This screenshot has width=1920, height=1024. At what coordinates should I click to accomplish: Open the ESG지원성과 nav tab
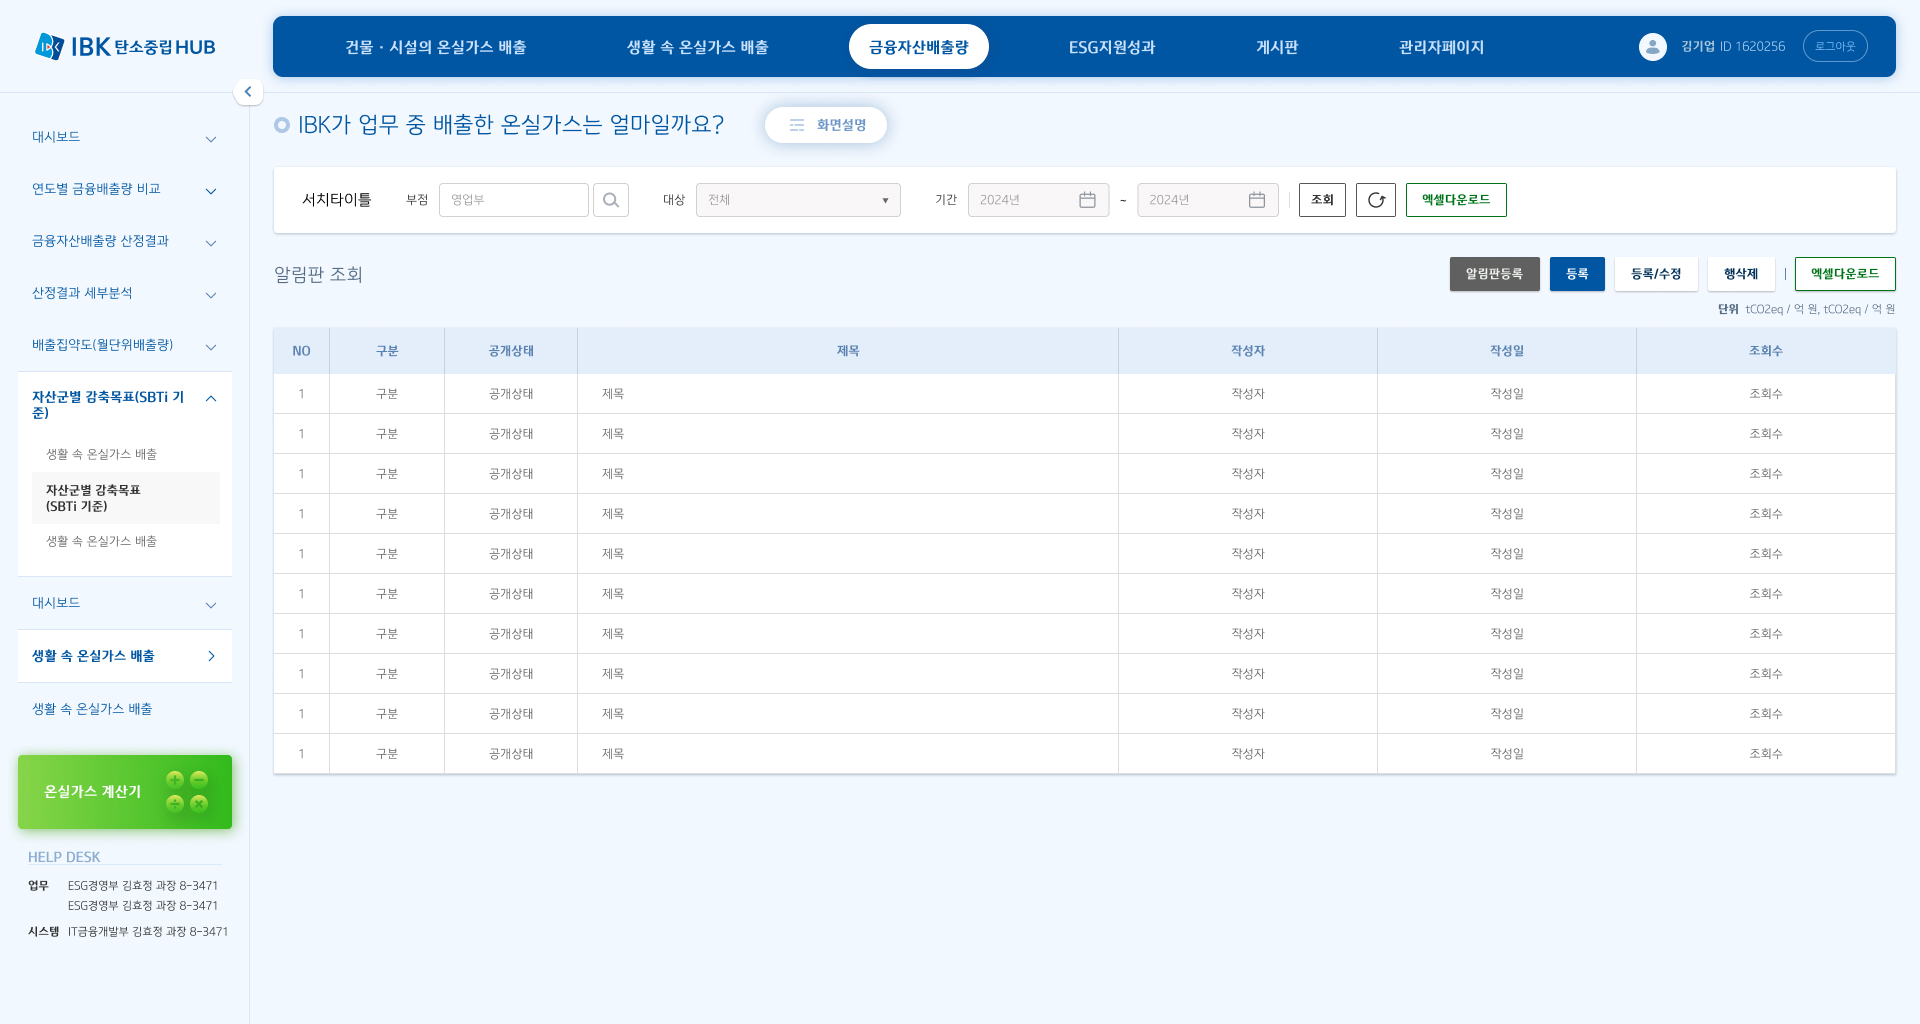(x=1111, y=47)
